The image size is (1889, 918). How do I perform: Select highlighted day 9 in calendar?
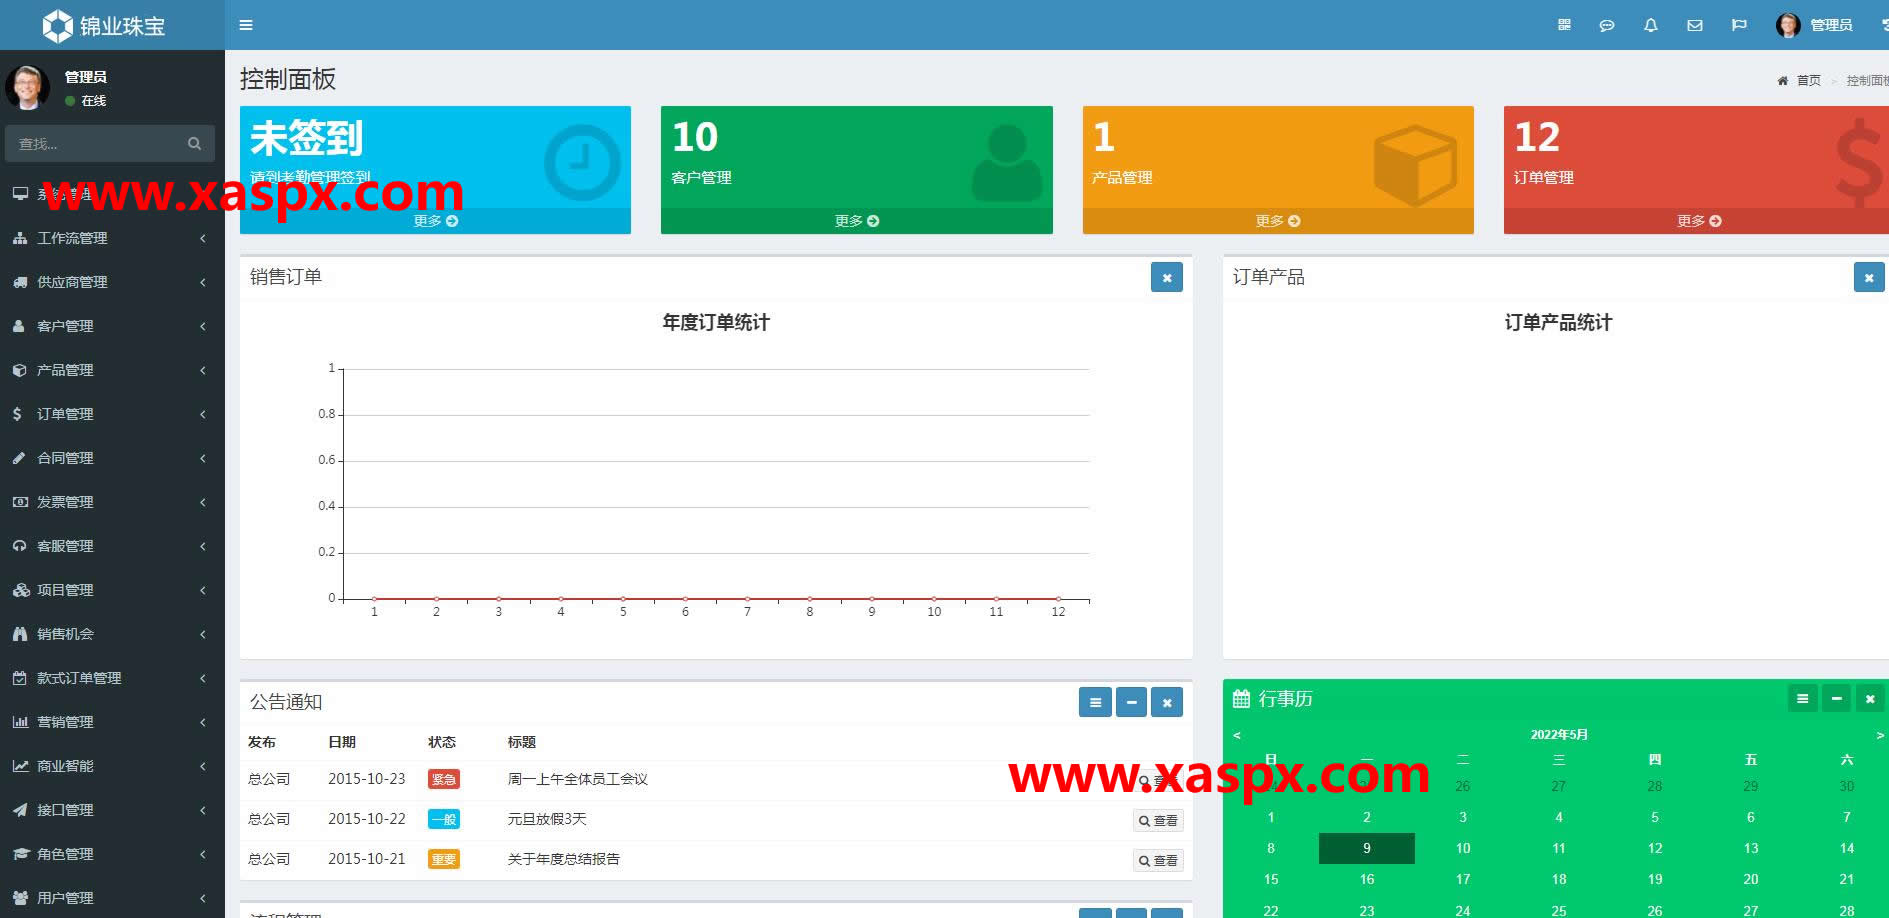tap(1367, 848)
